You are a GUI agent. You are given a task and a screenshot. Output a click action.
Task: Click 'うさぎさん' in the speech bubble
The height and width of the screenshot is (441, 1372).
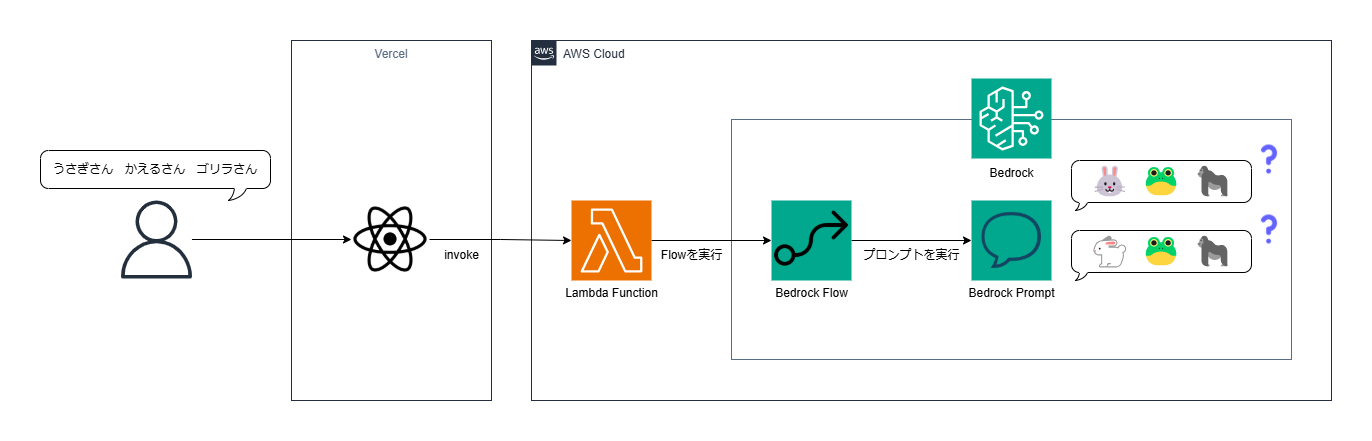click(x=82, y=169)
